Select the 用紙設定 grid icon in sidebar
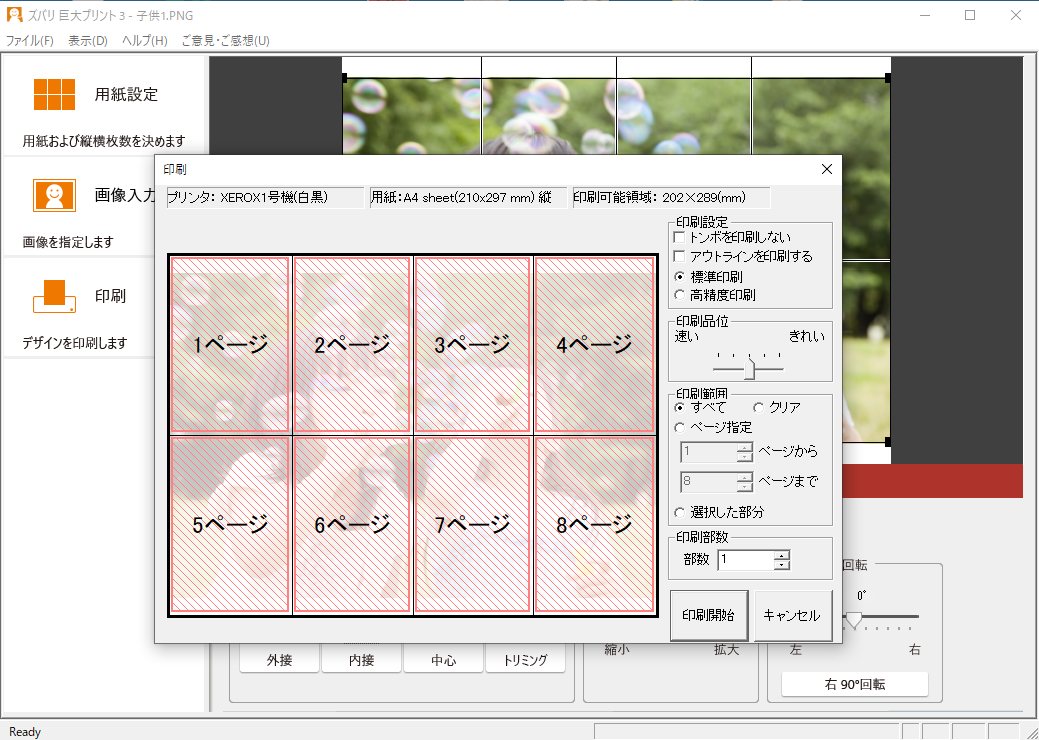Viewport: 1039px width, 740px height. (x=55, y=94)
